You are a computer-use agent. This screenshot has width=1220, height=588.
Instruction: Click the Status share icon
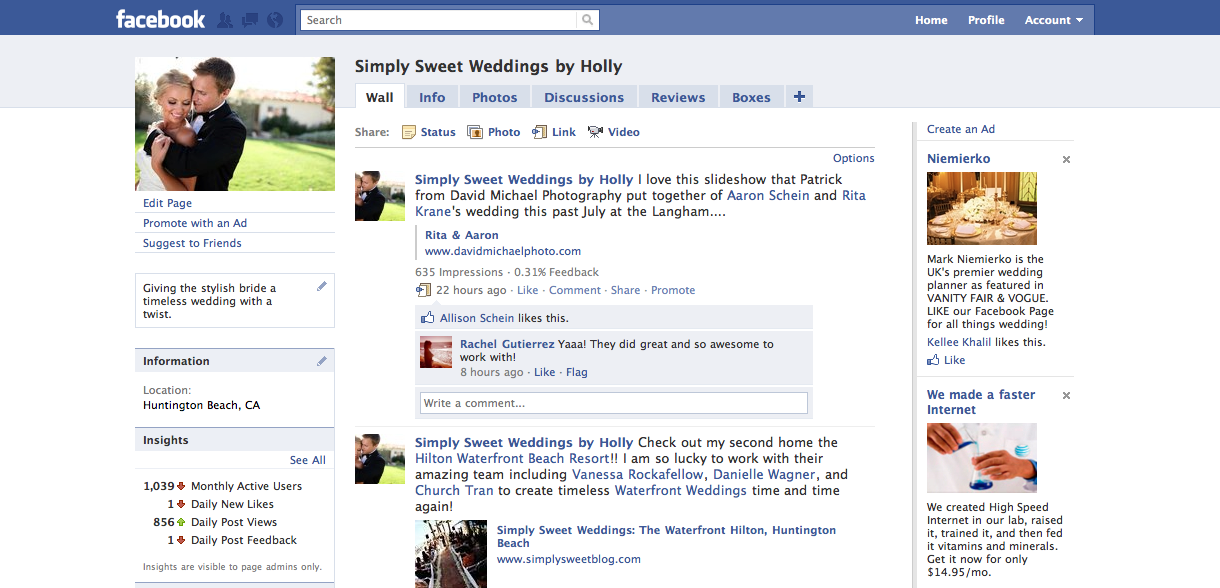pos(409,132)
